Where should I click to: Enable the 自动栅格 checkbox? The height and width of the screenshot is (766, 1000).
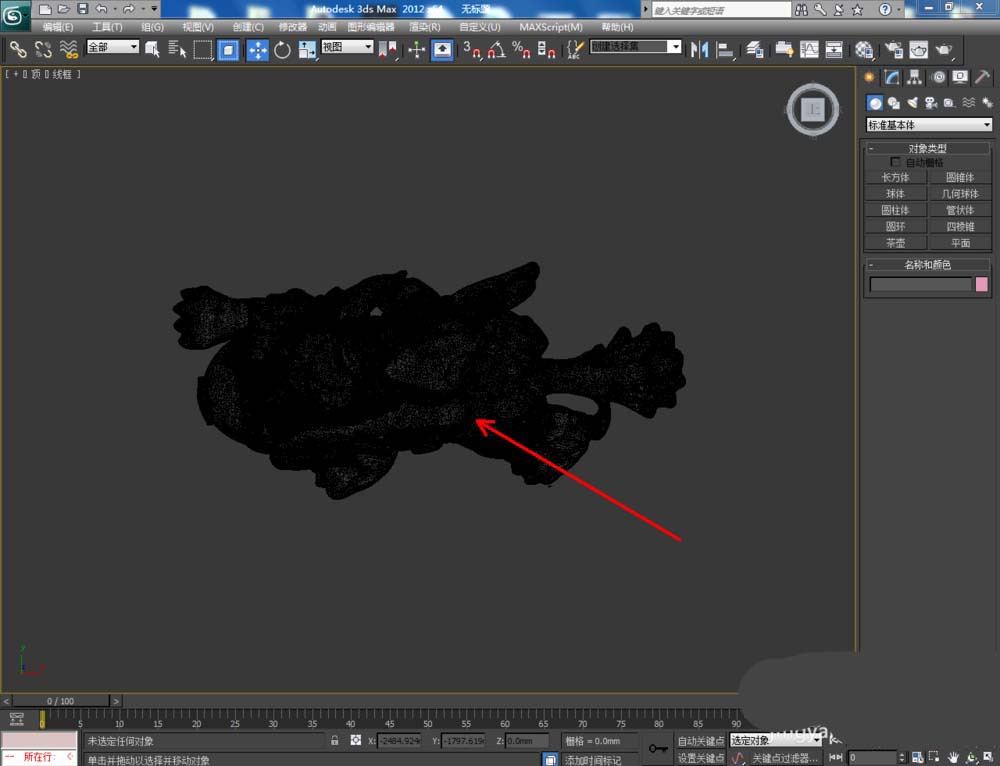point(896,162)
